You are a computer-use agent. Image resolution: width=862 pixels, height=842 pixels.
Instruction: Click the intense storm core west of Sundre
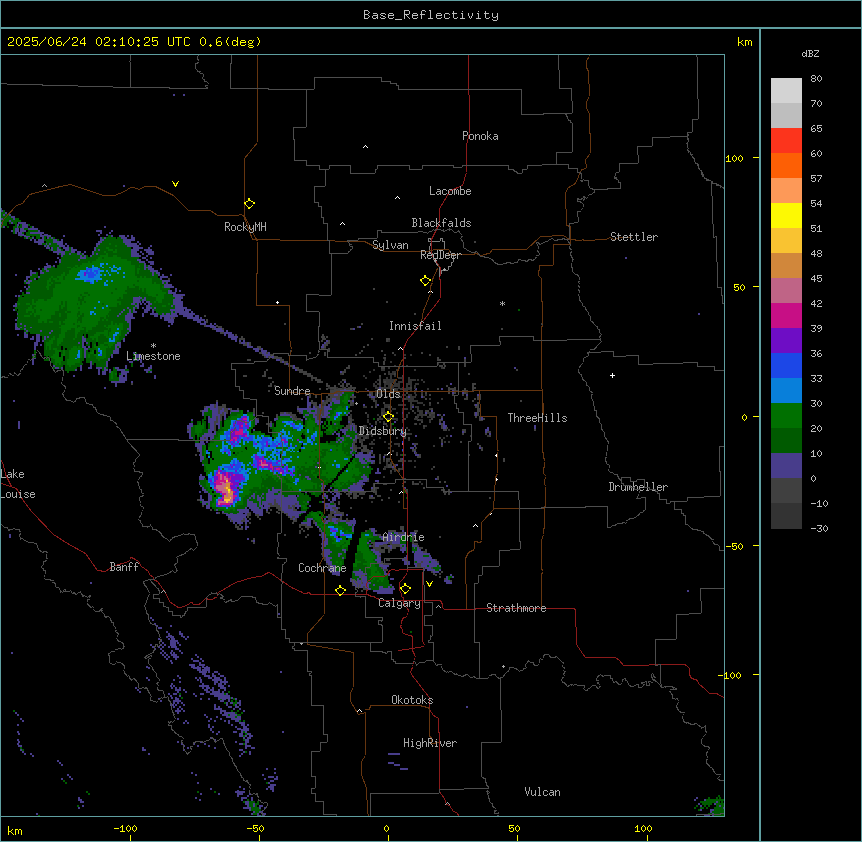point(225,487)
